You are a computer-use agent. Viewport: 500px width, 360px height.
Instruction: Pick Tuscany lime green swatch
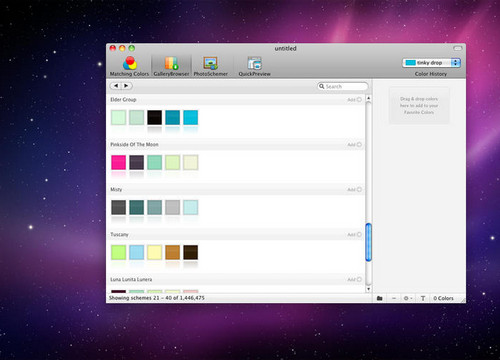coord(118,252)
